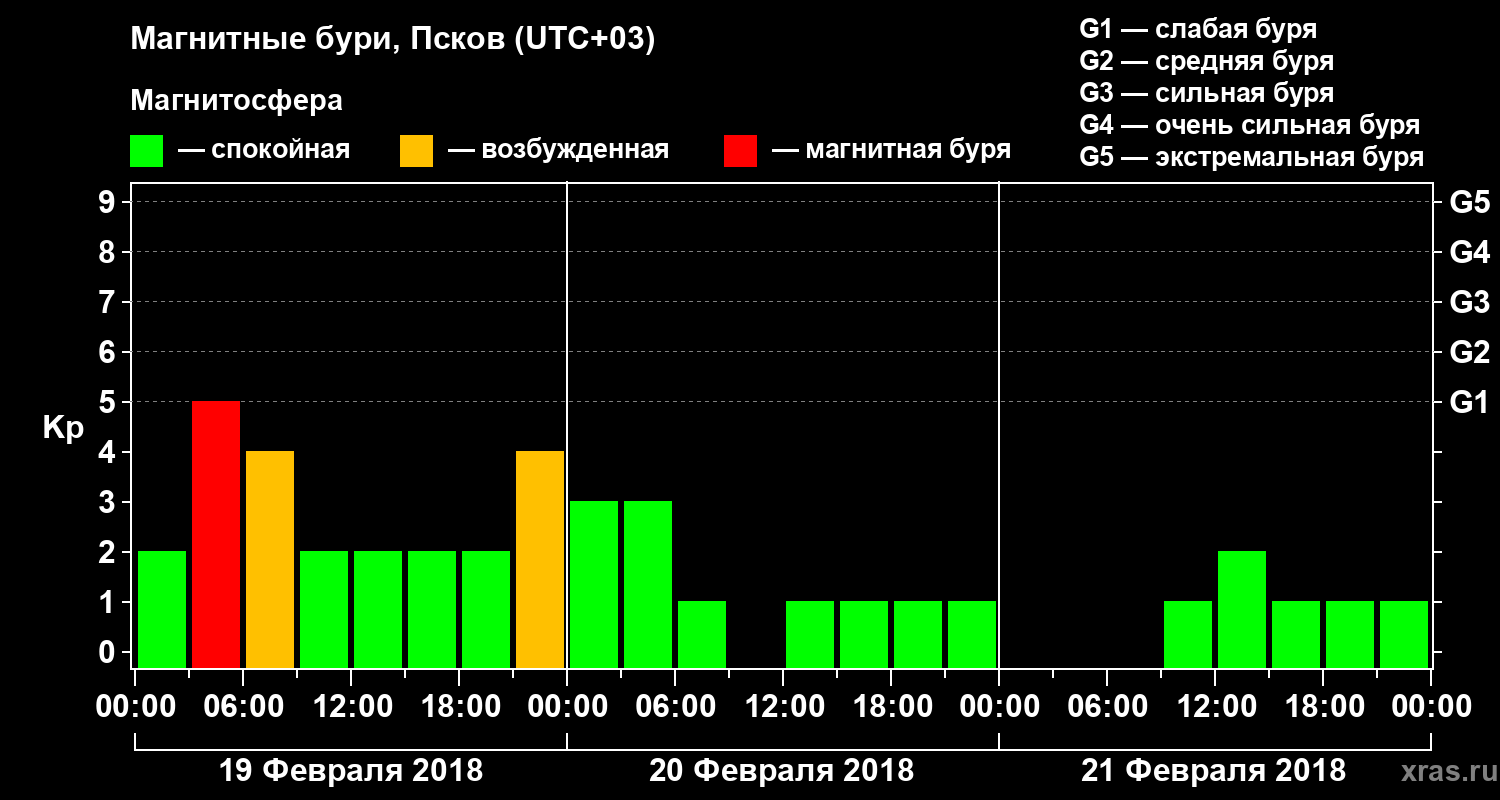
Task: Click the 'G4' label on the right axis
Action: coord(1470,252)
